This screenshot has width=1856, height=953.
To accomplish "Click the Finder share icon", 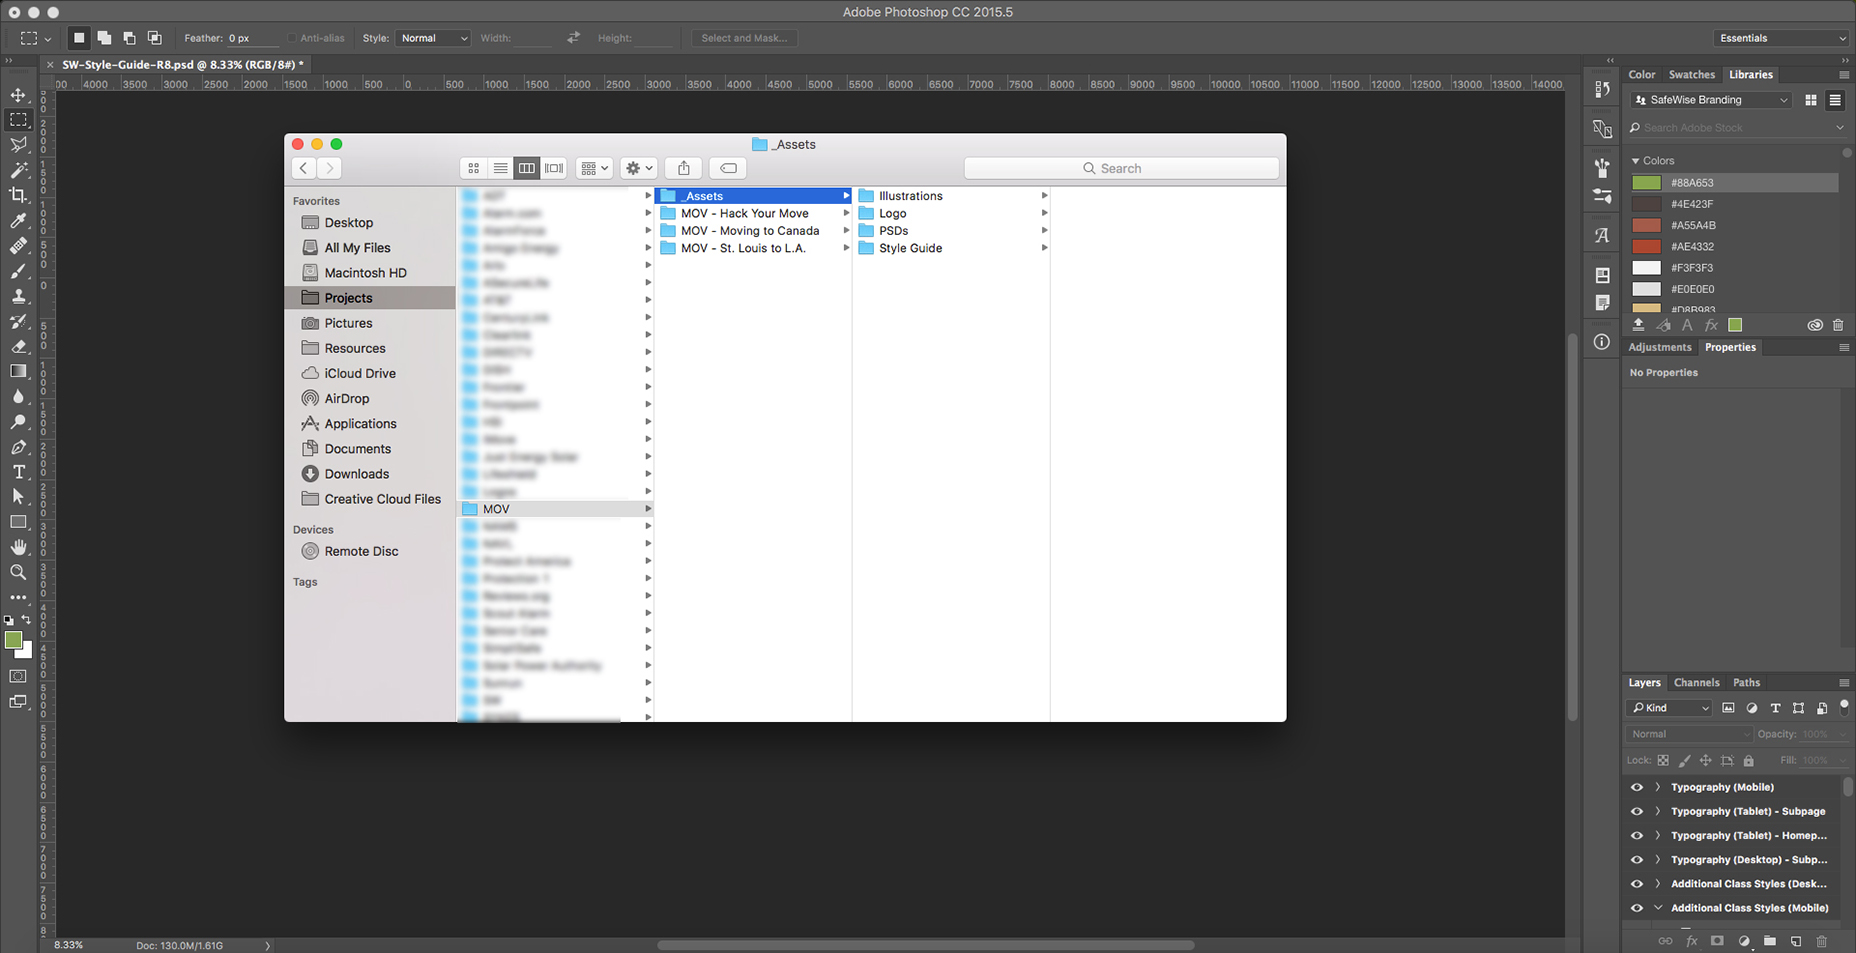I will pyautogui.click(x=684, y=168).
